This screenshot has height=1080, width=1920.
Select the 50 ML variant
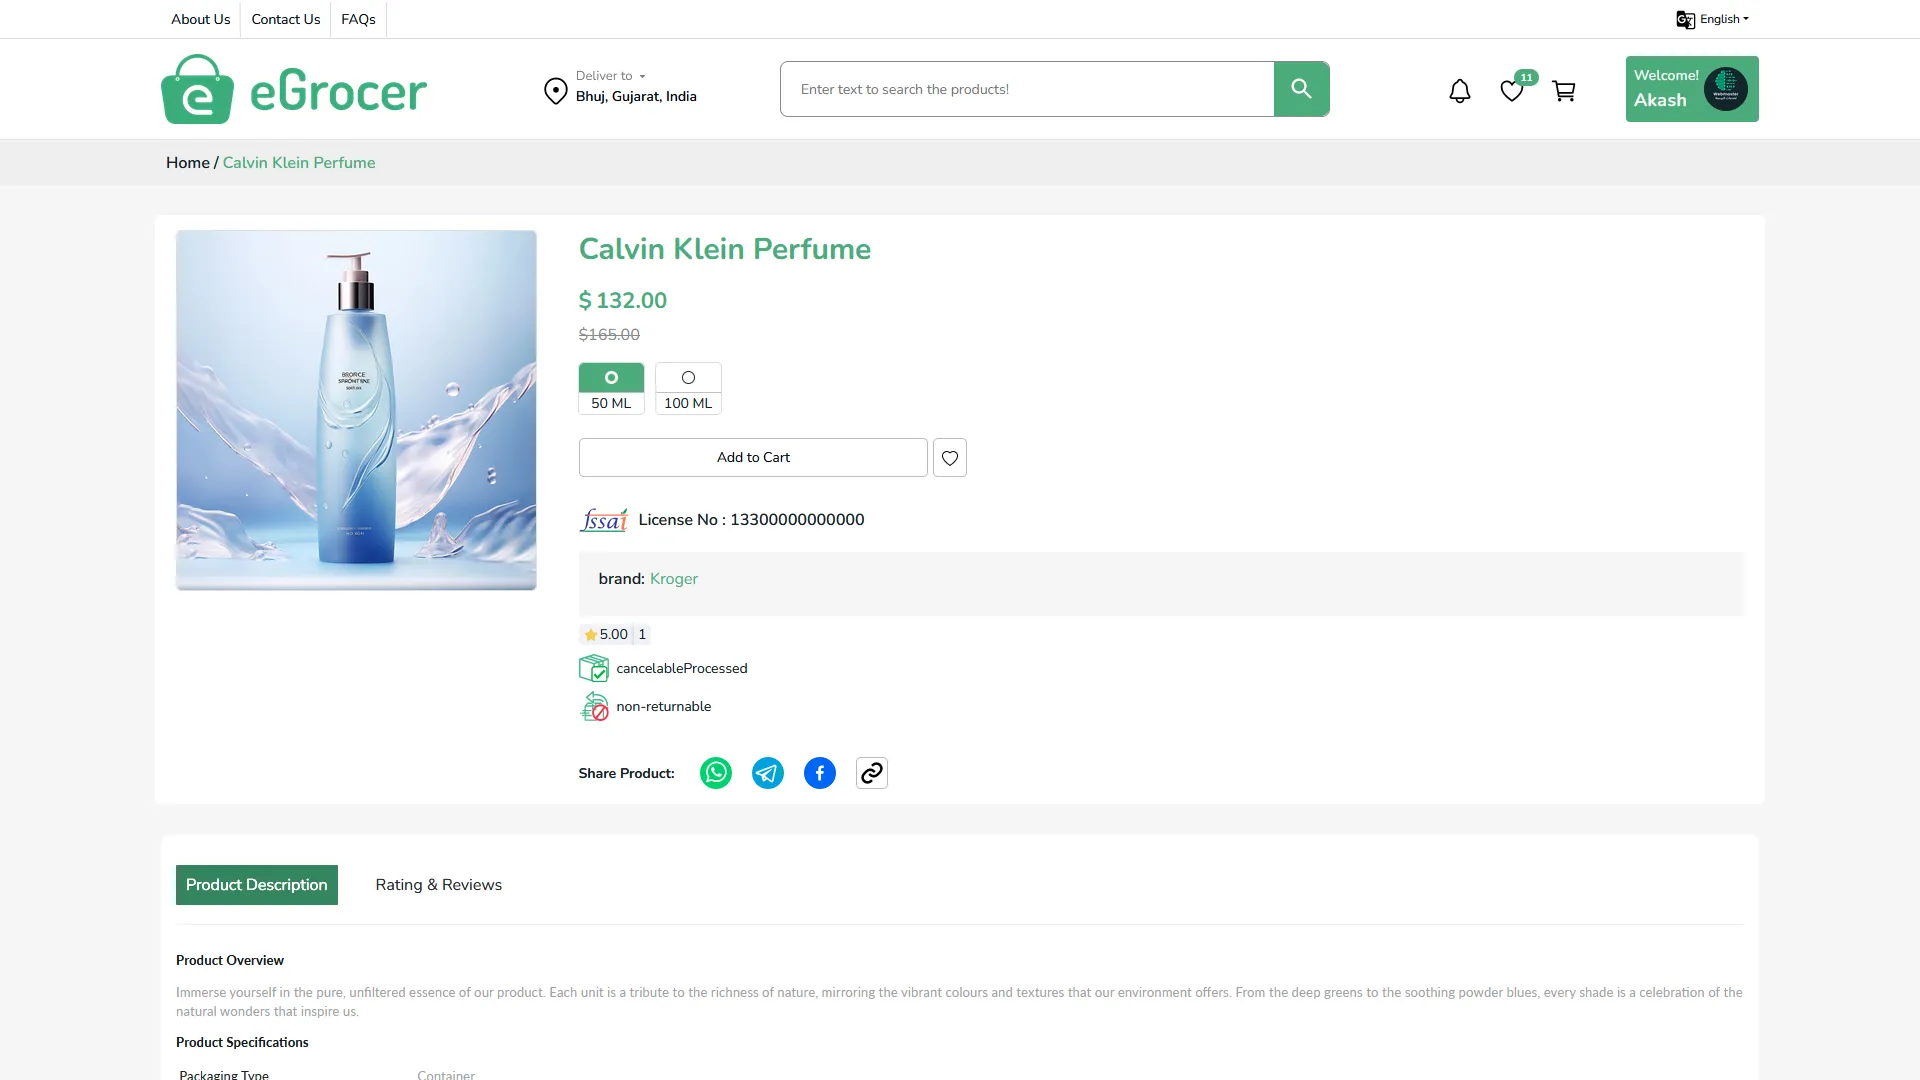point(611,388)
